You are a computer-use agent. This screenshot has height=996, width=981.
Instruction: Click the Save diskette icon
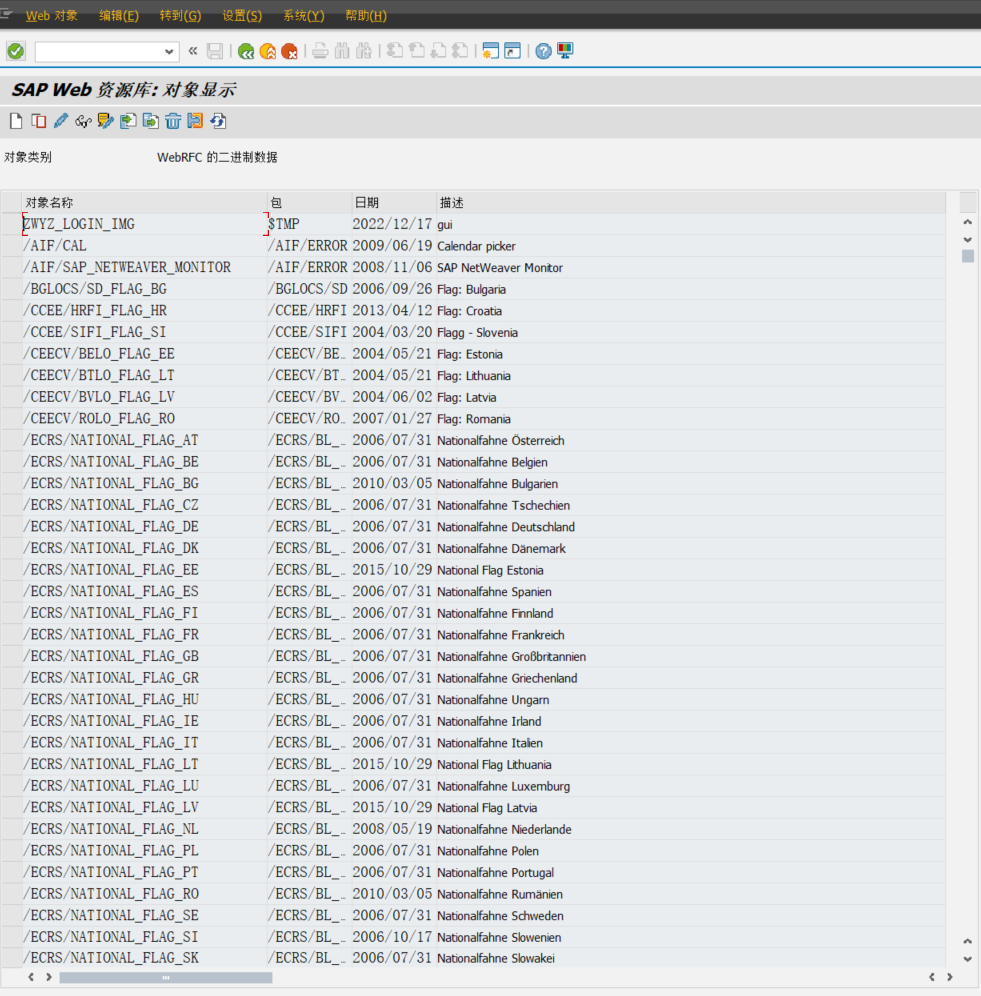click(215, 51)
